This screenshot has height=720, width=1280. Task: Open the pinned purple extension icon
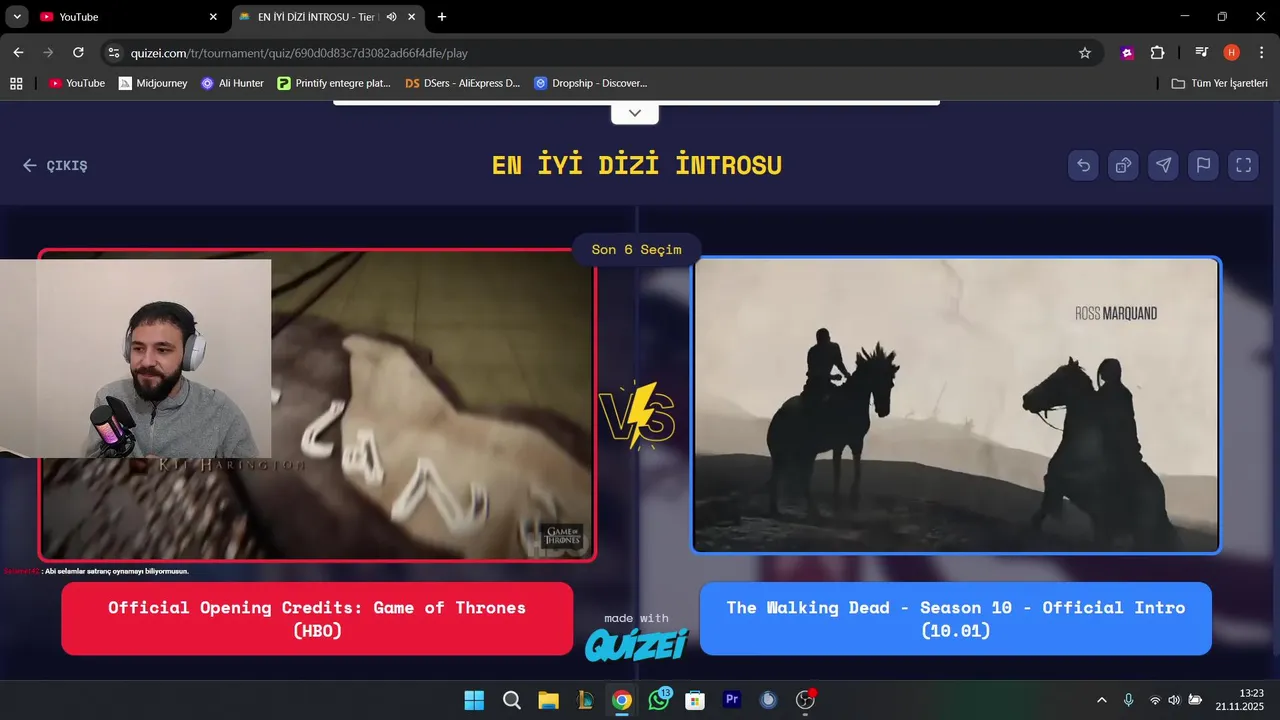pyautogui.click(x=1127, y=53)
